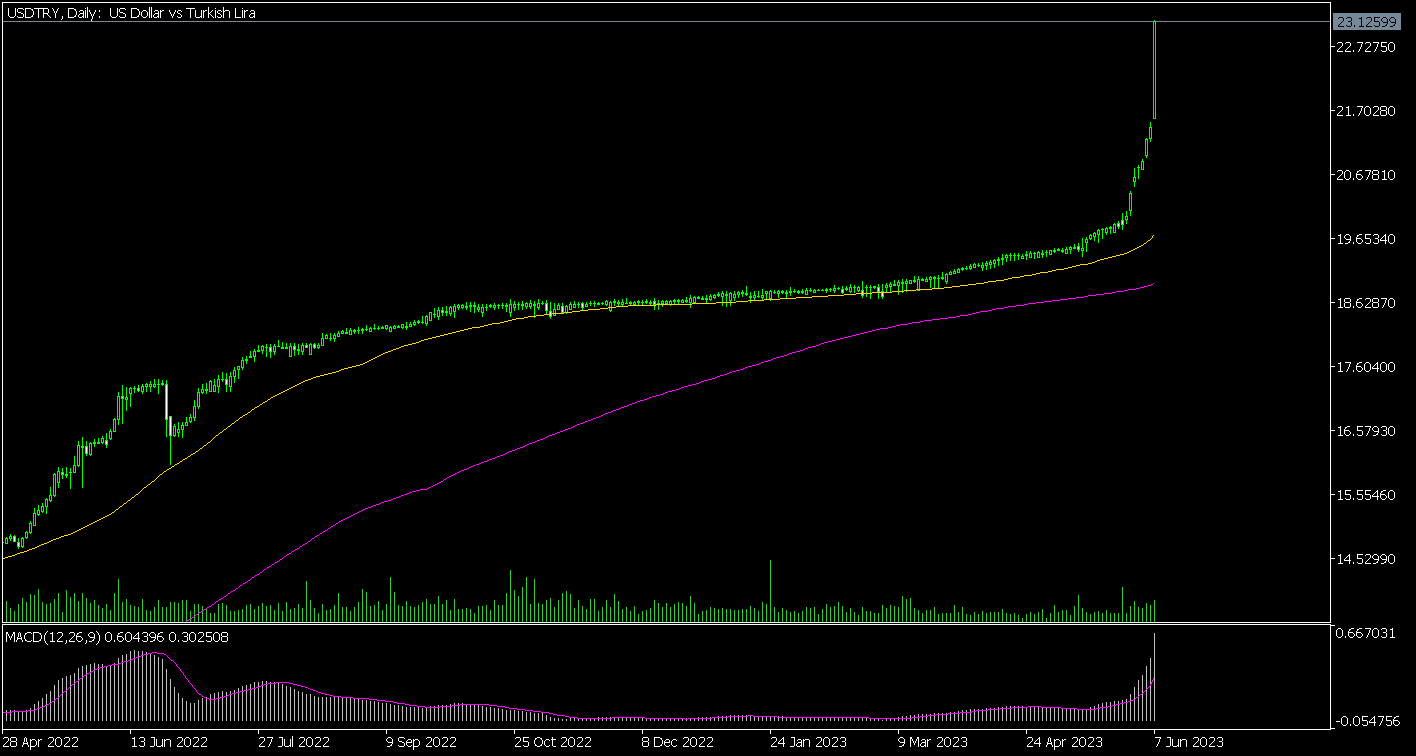Click the 9 Mar 2023 date label
The height and width of the screenshot is (756, 1416).
pos(933,743)
